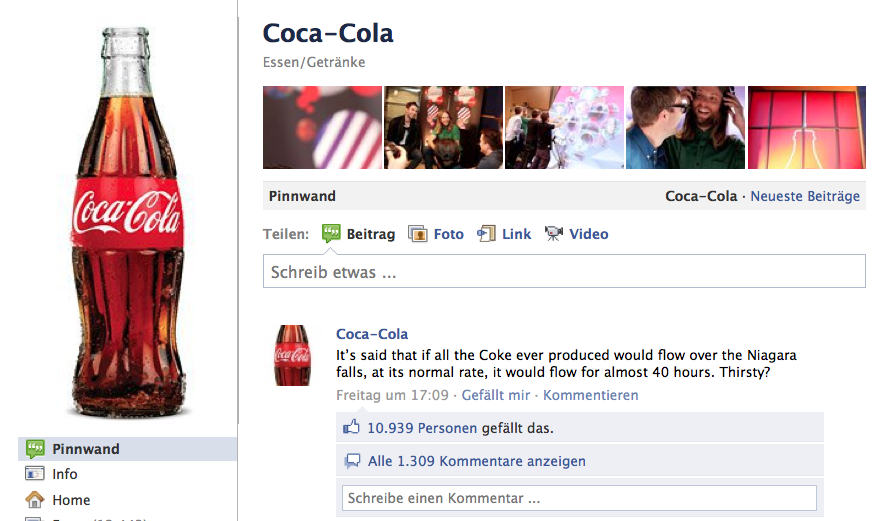The width and height of the screenshot is (881, 521).
Task: Open the red window bottle silhouette photo
Action: click(x=807, y=128)
